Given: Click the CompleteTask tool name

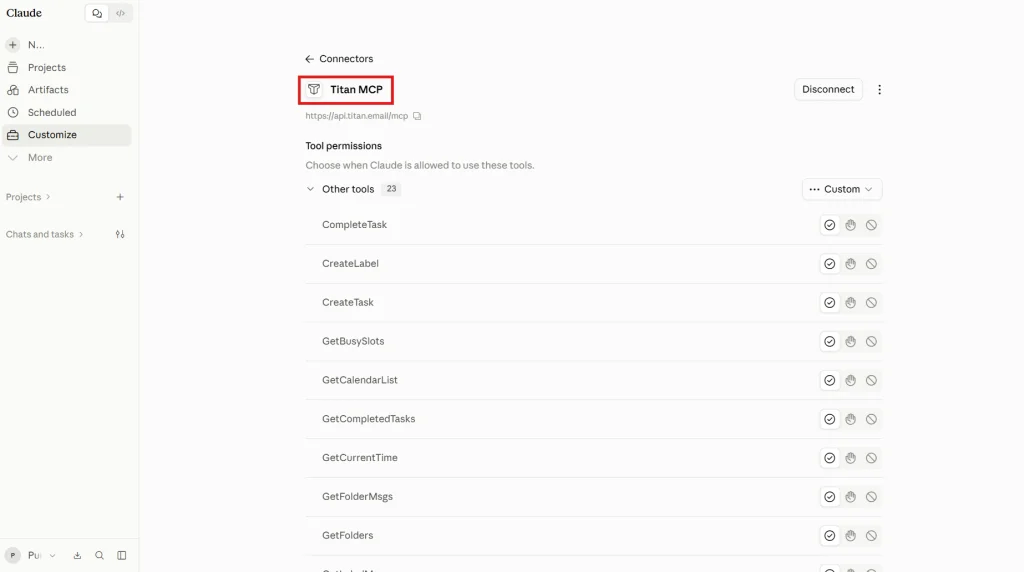Looking at the screenshot, I should [x=355, y=225].
